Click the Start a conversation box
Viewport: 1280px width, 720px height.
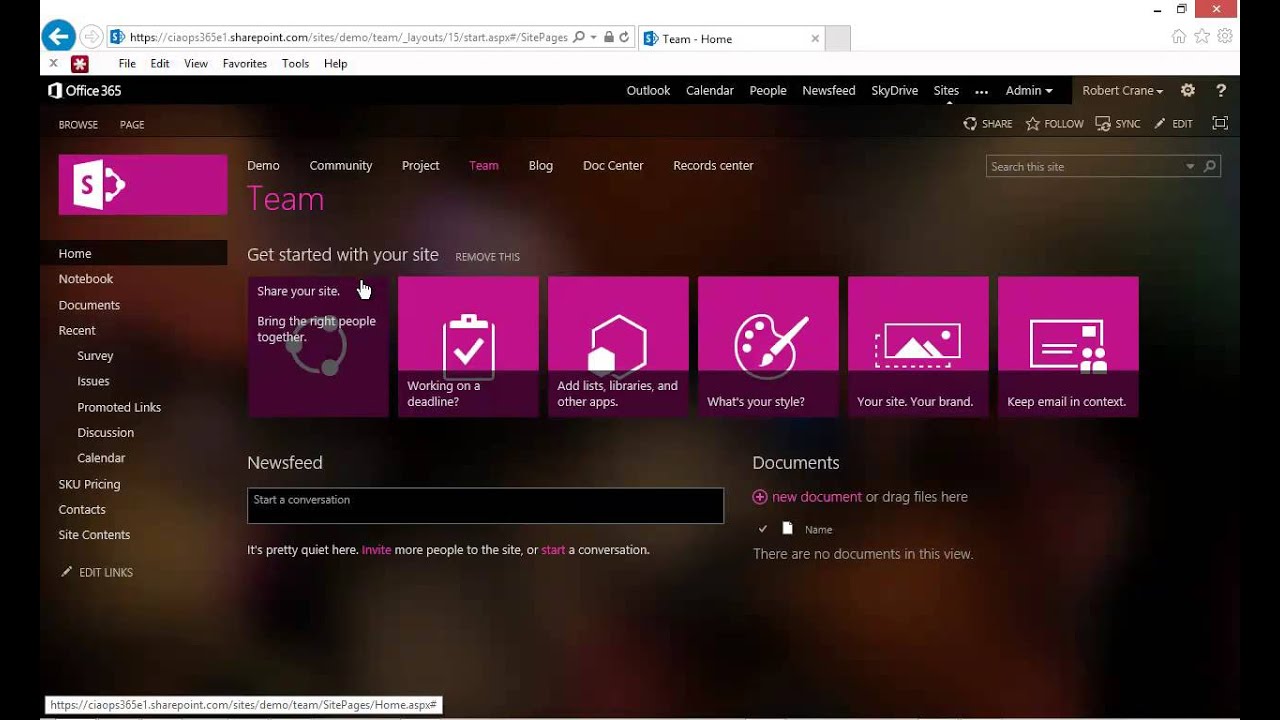(485, 506)
